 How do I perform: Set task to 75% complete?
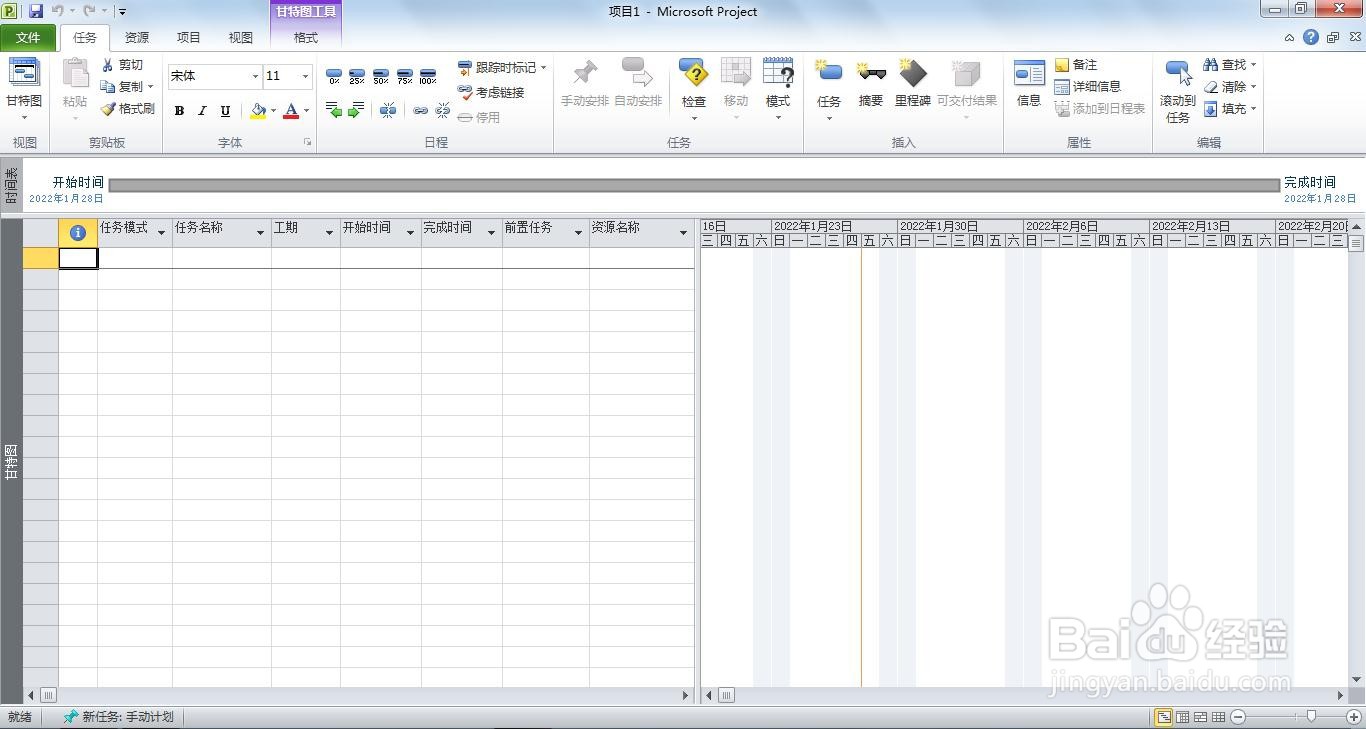[404, 76]
